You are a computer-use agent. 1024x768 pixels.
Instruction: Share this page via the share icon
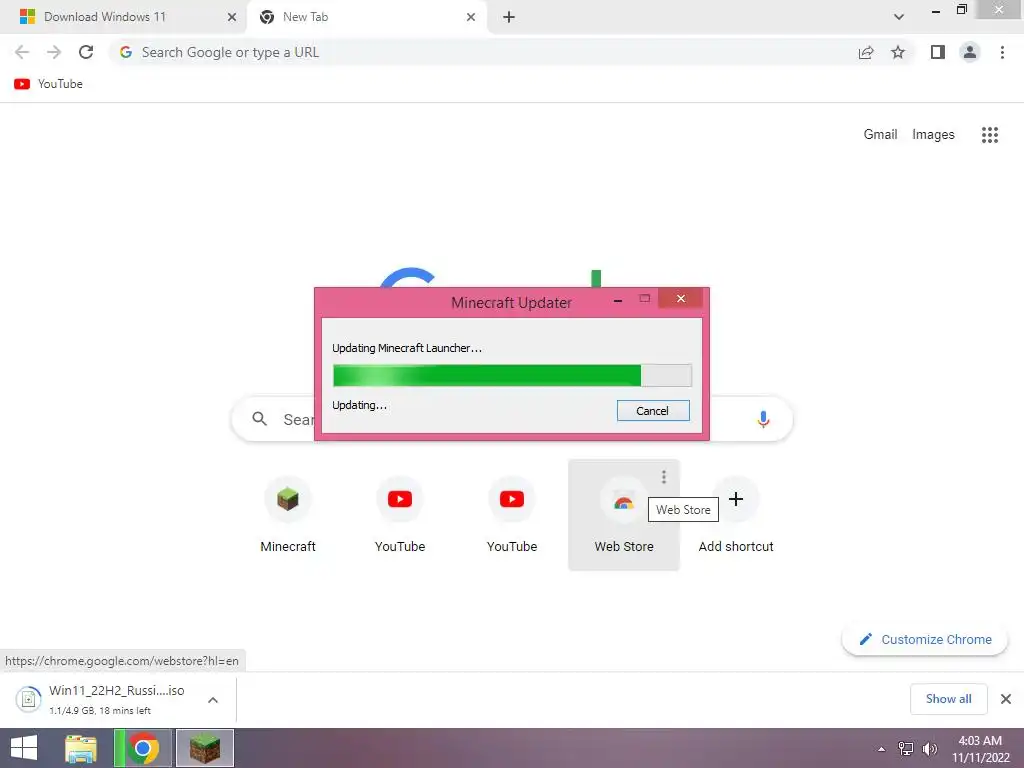pyautogui.click(x=866, y=52)
